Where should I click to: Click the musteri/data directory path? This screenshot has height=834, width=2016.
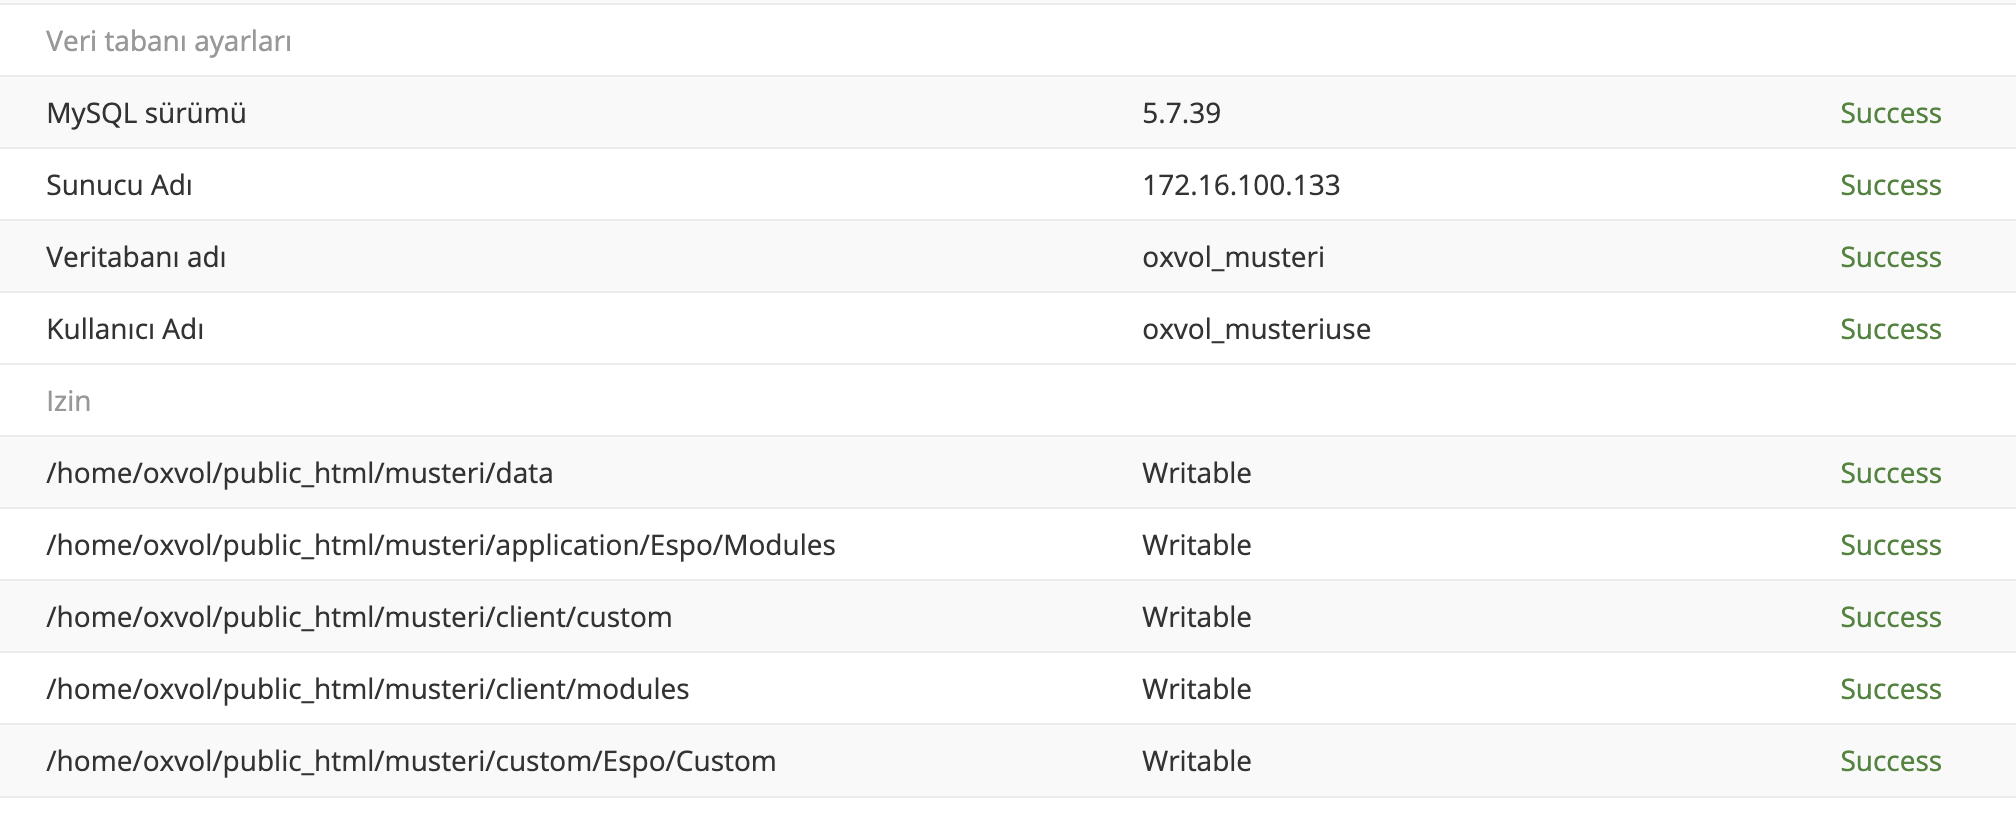[299, 473]
